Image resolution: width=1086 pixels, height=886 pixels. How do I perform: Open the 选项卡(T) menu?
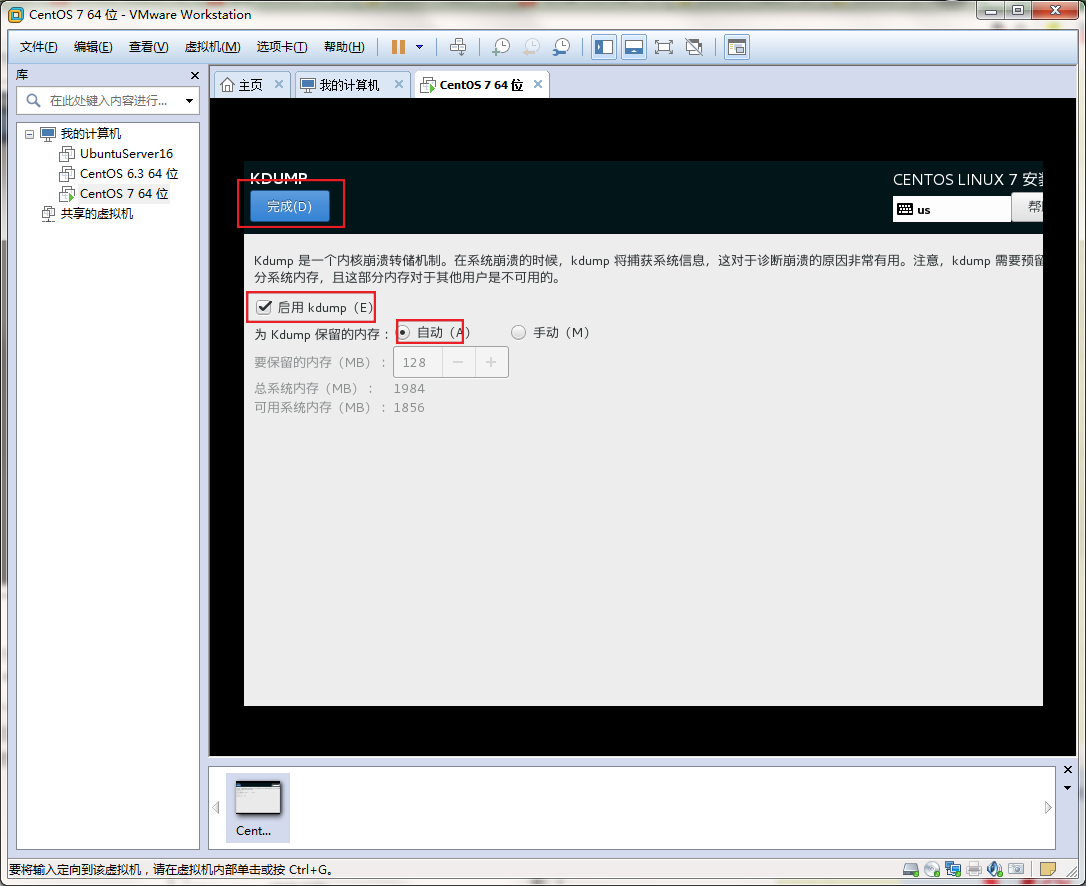pos(282,47)
